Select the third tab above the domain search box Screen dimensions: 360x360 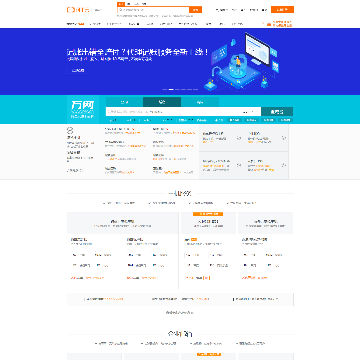(x=200, y=102)
